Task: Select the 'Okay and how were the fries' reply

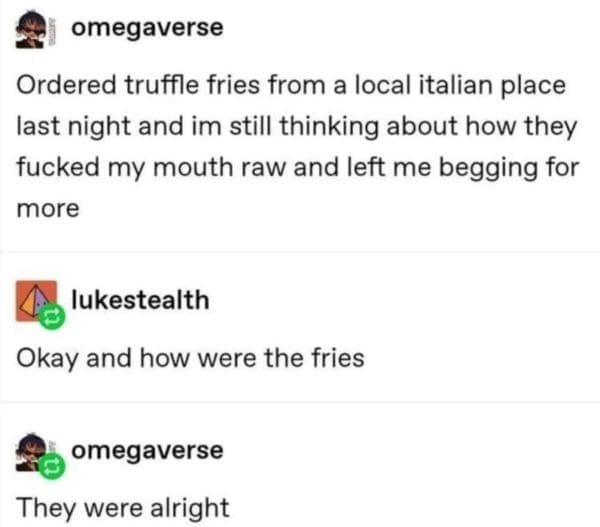Action: click(x=190, y=359)
